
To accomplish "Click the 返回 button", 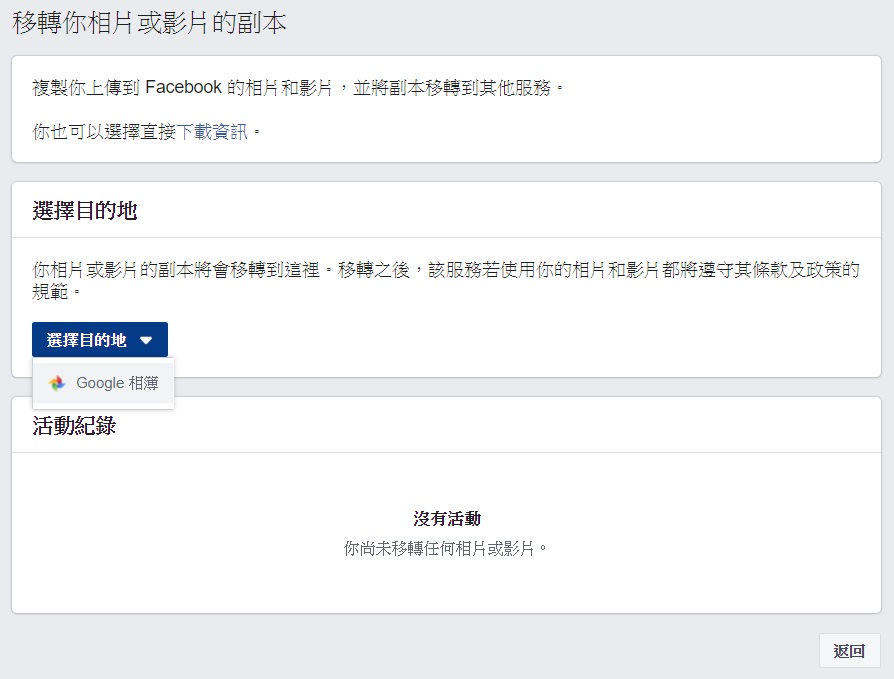I will 850,650.
